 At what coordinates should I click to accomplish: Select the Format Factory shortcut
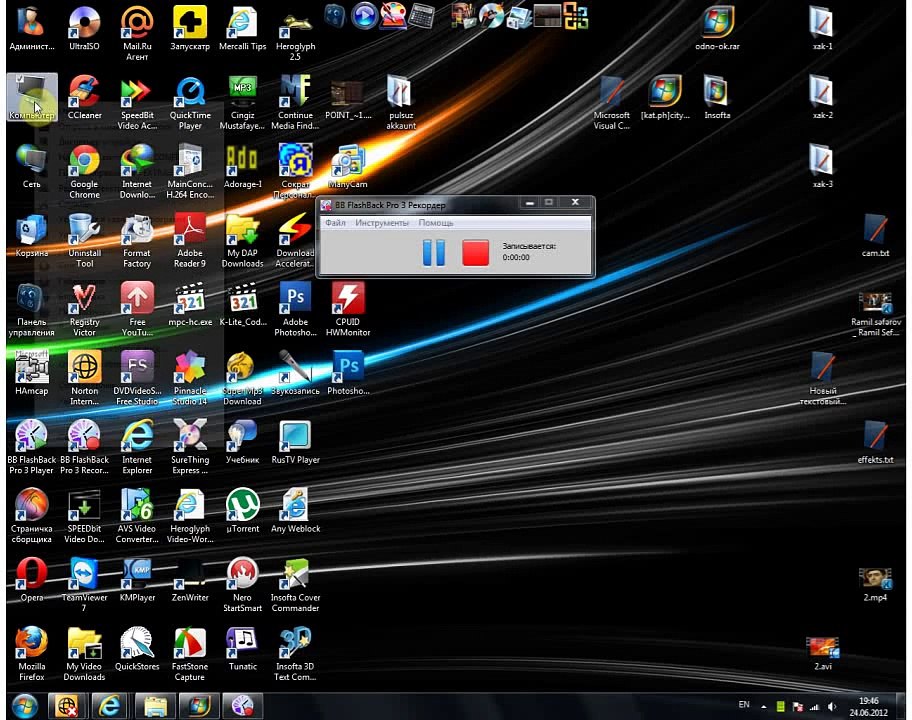(x=137, y=241)
